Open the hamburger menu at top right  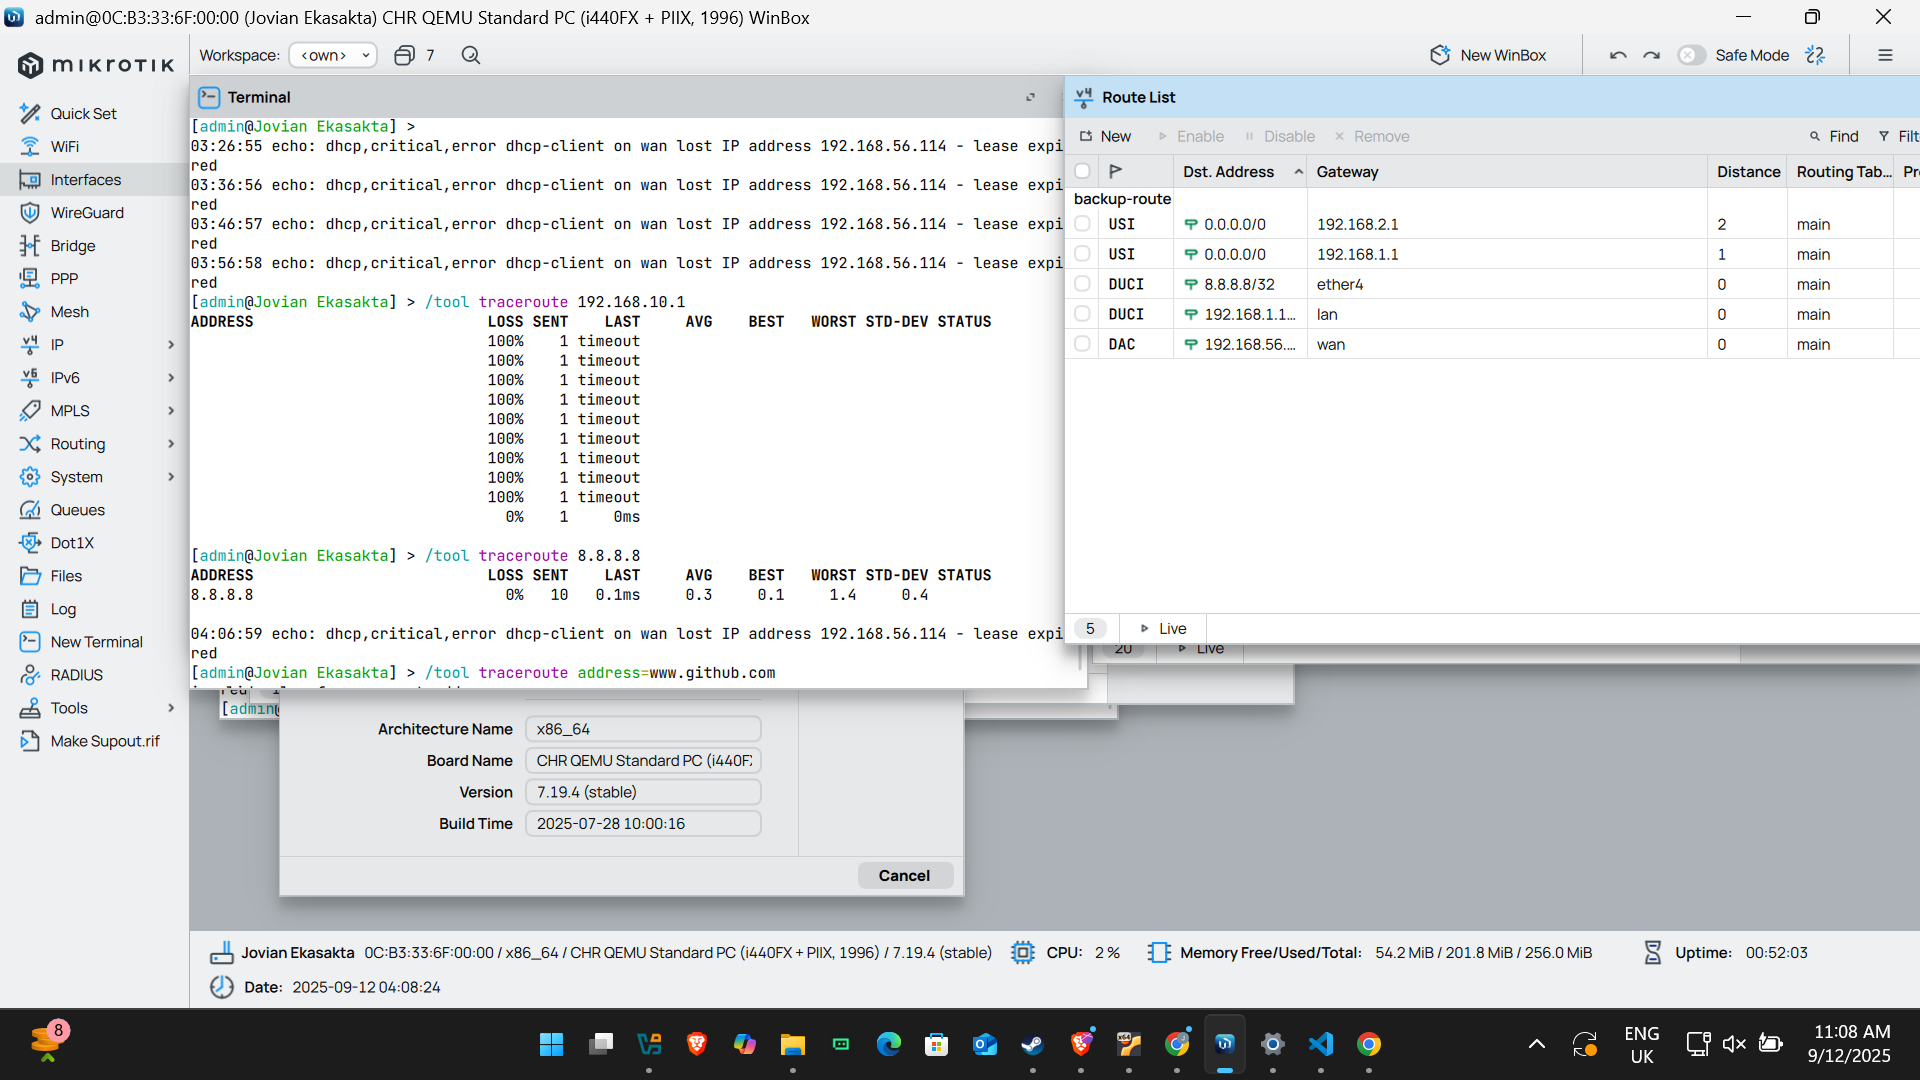[x=1885, y=55]
